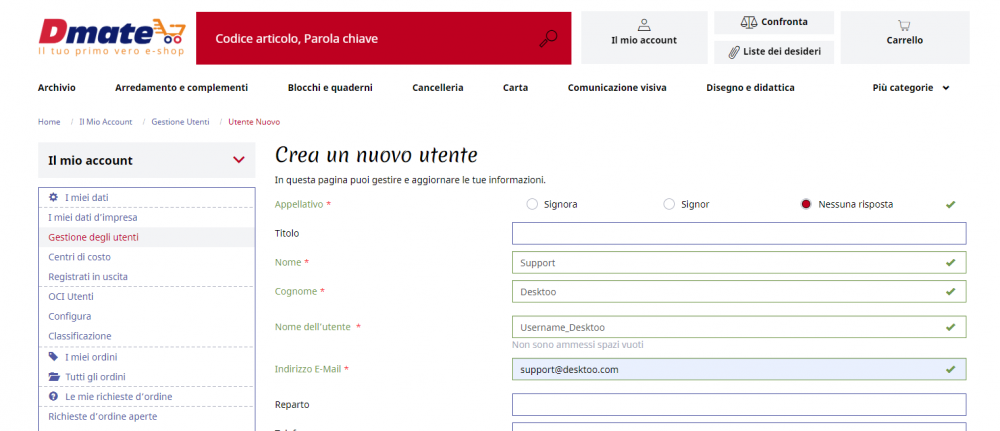Open the Carrello cart icon
Screen dimensions: 1000x431
point(904,26)
